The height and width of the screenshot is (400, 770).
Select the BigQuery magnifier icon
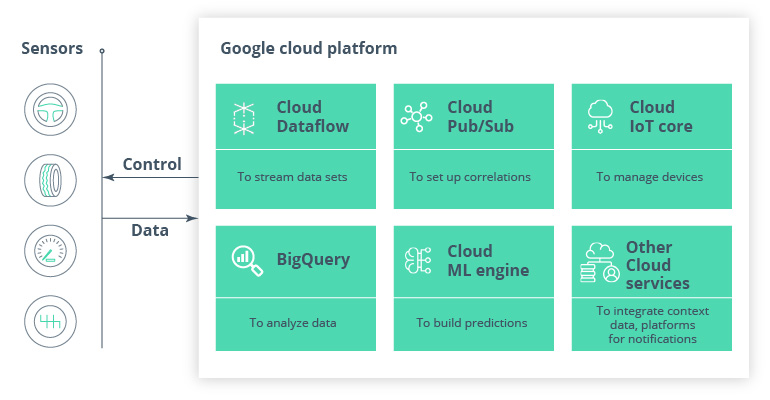tap(243, 259)
